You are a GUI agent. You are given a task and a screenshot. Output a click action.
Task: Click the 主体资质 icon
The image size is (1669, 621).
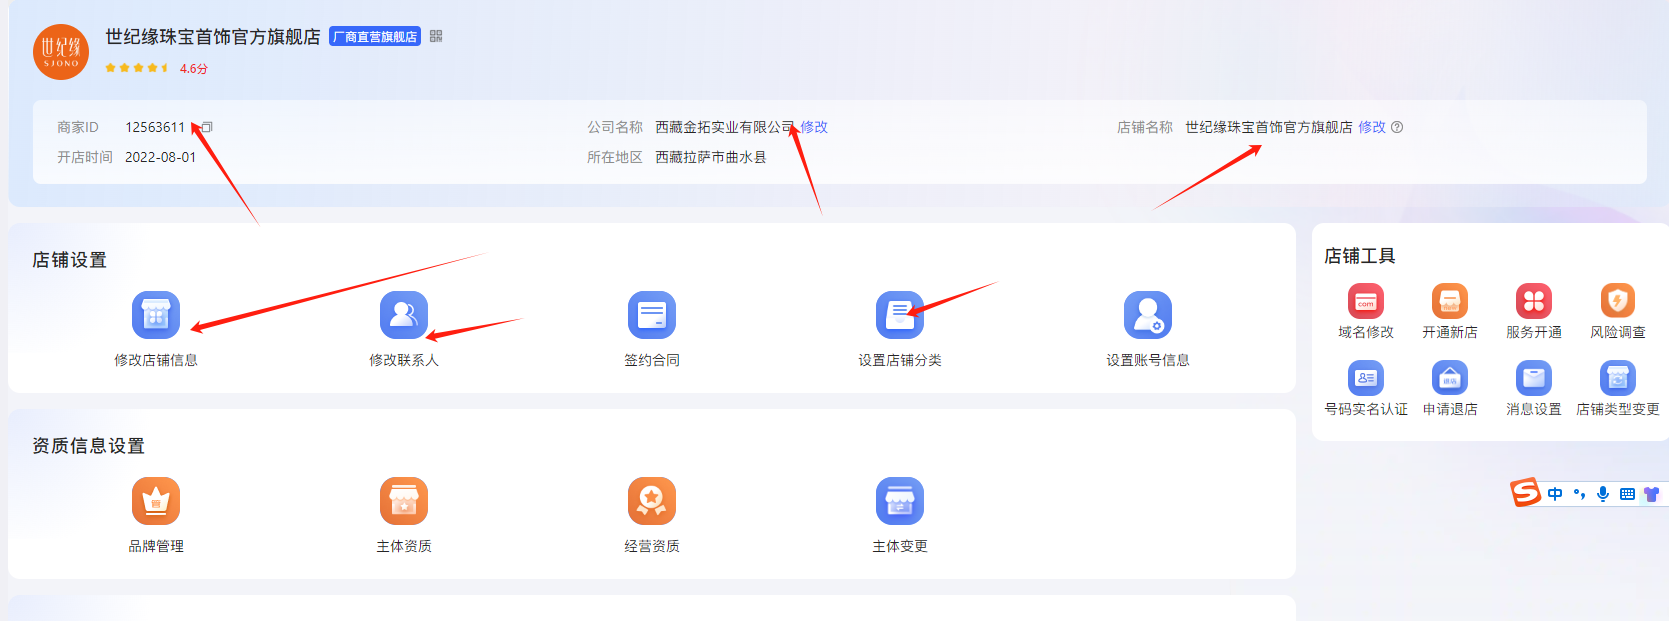tap(403, 502)
